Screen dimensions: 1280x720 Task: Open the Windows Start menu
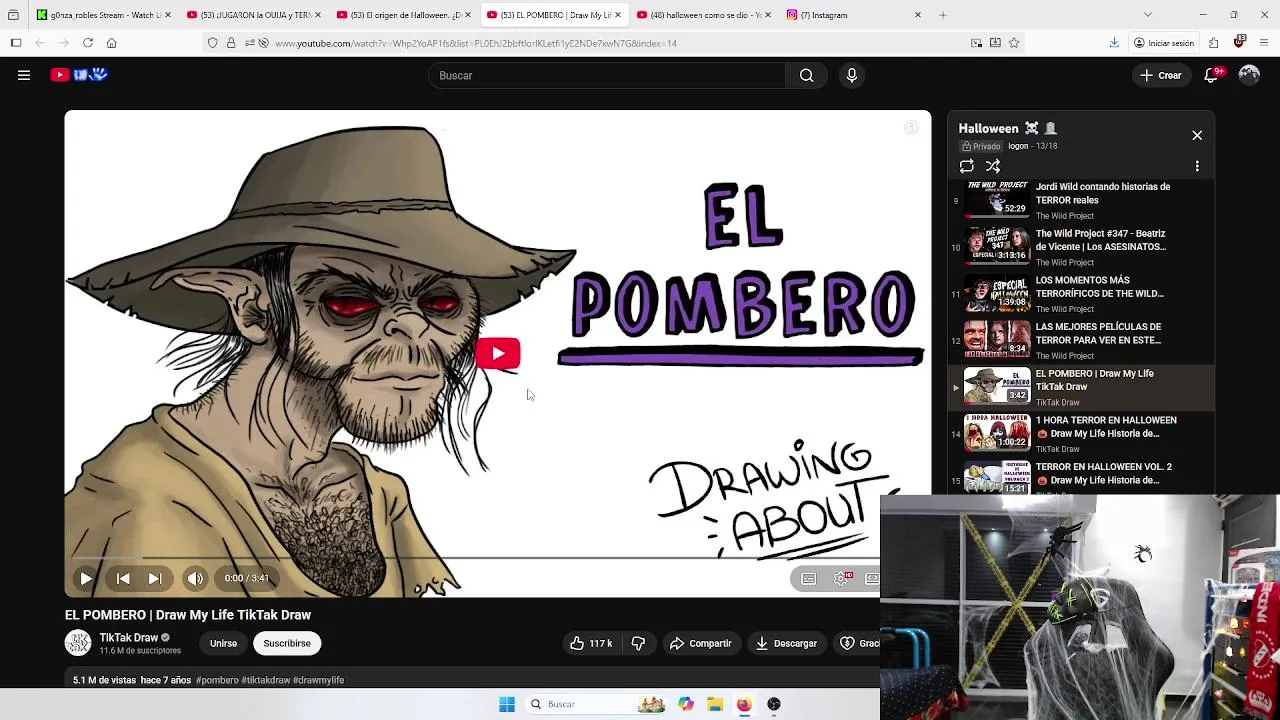[x=507, y=704]
